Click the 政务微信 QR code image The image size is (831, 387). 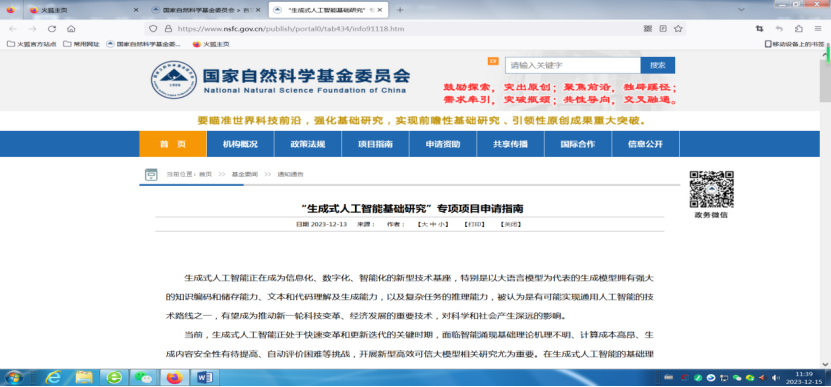[711, 189]
